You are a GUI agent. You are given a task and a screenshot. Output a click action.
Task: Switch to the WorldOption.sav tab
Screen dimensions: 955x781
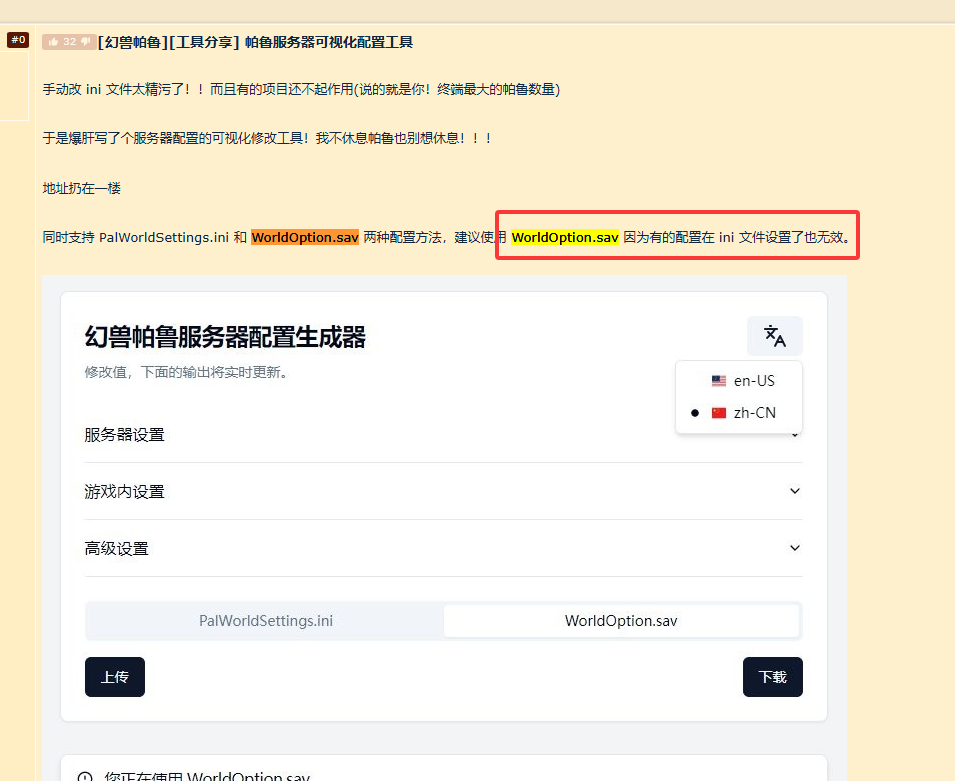[x=621, y=621]
